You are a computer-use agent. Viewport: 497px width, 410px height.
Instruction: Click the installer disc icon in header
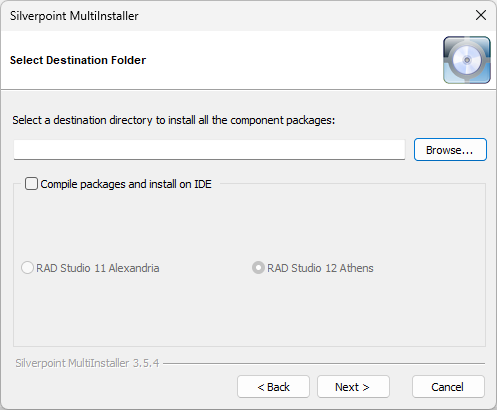[x=467, y=60]
